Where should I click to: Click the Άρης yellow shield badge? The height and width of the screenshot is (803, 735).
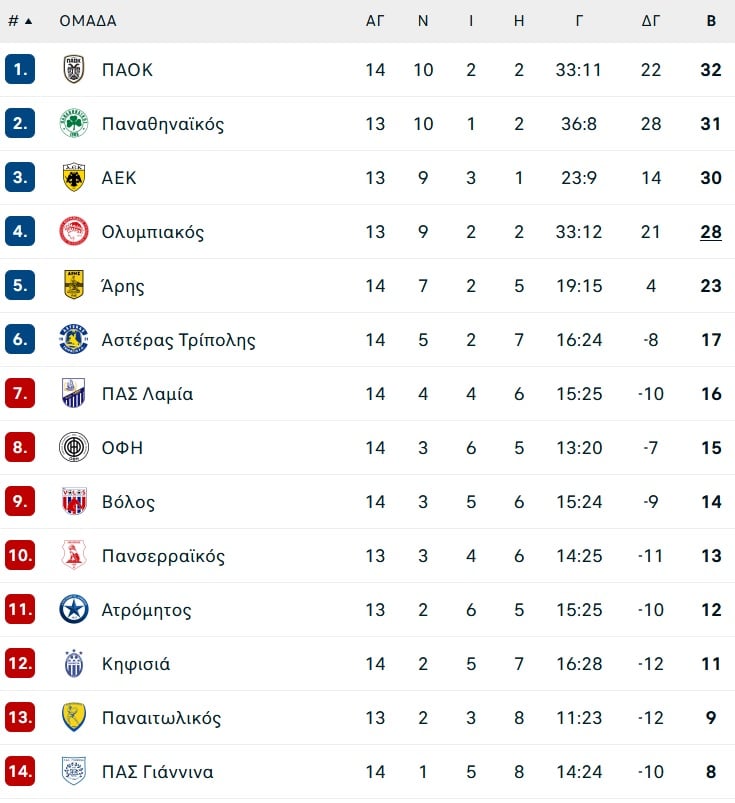point(74,285)
